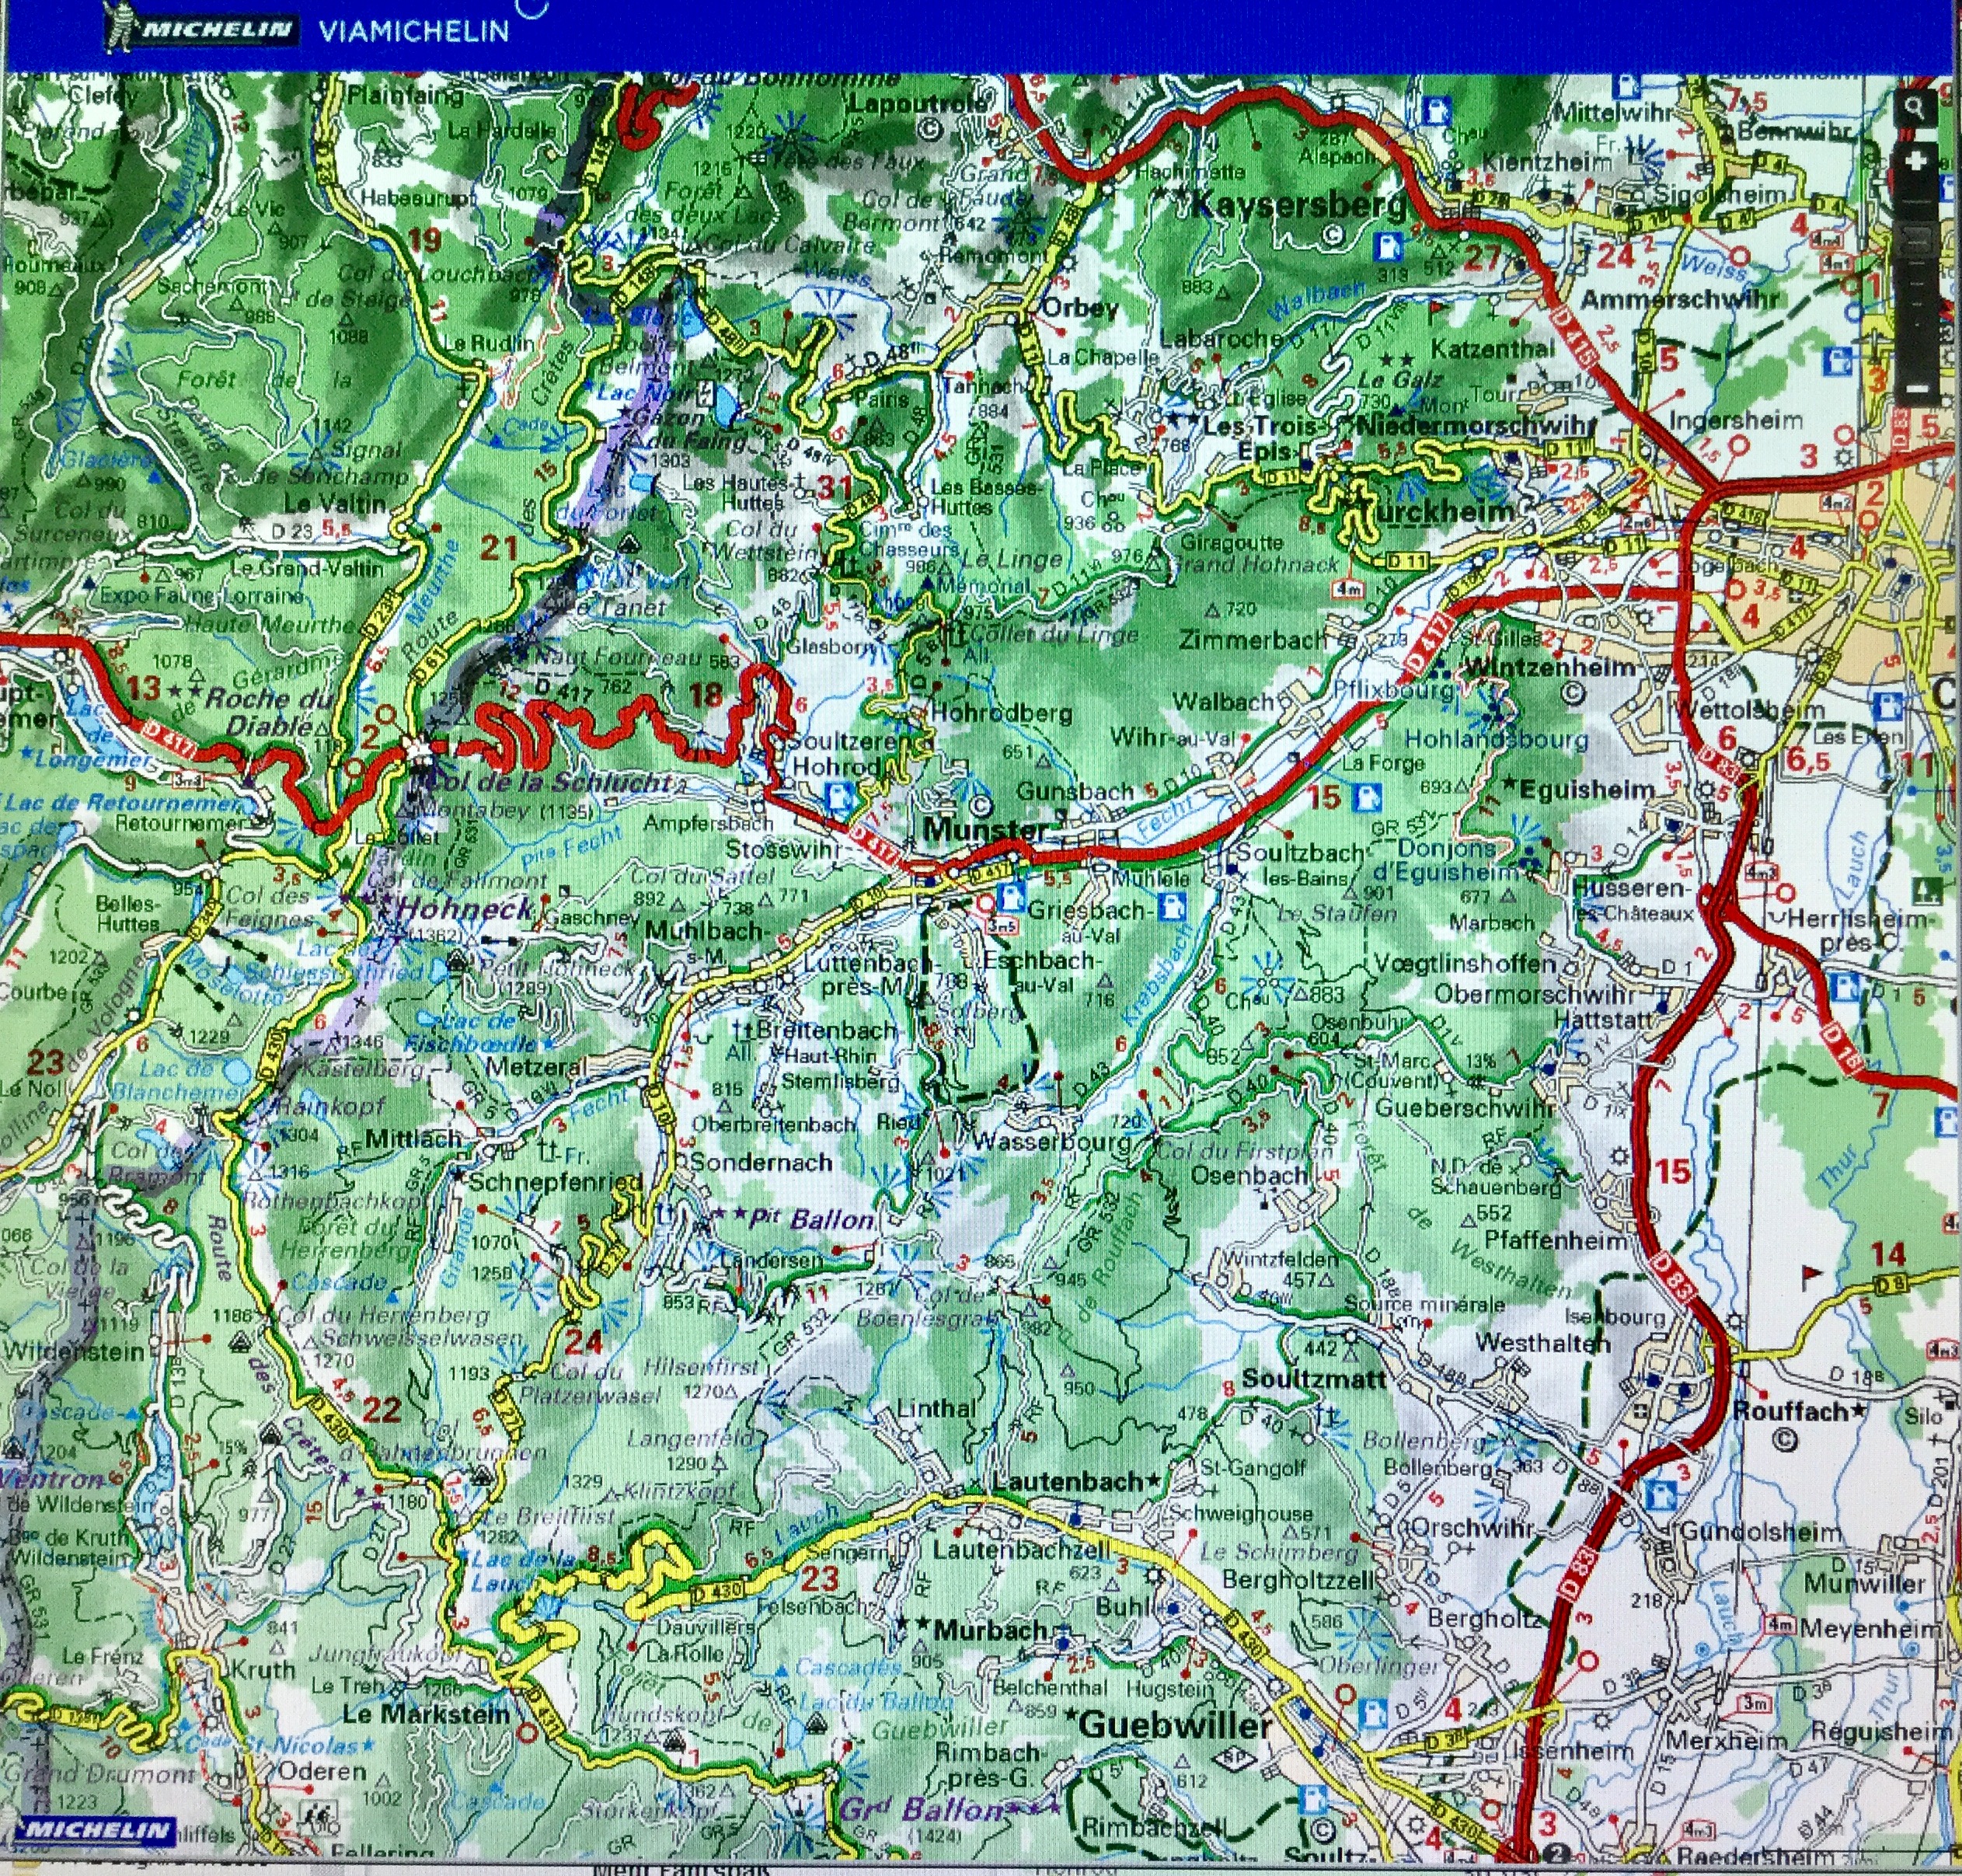
Task: Click the Michelin logo at bottom left
Action: click(97, 1830)
